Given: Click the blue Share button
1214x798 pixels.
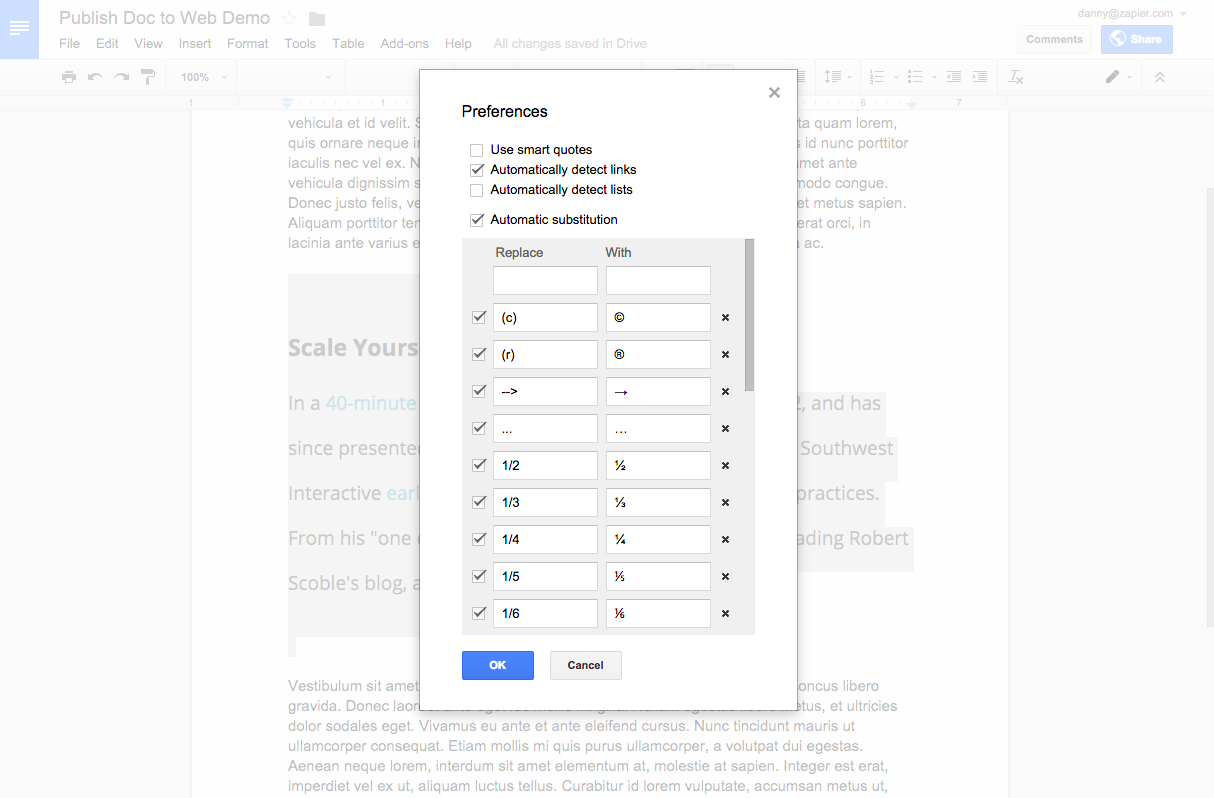Looking at the screenshot, I should pos(1137,39).
